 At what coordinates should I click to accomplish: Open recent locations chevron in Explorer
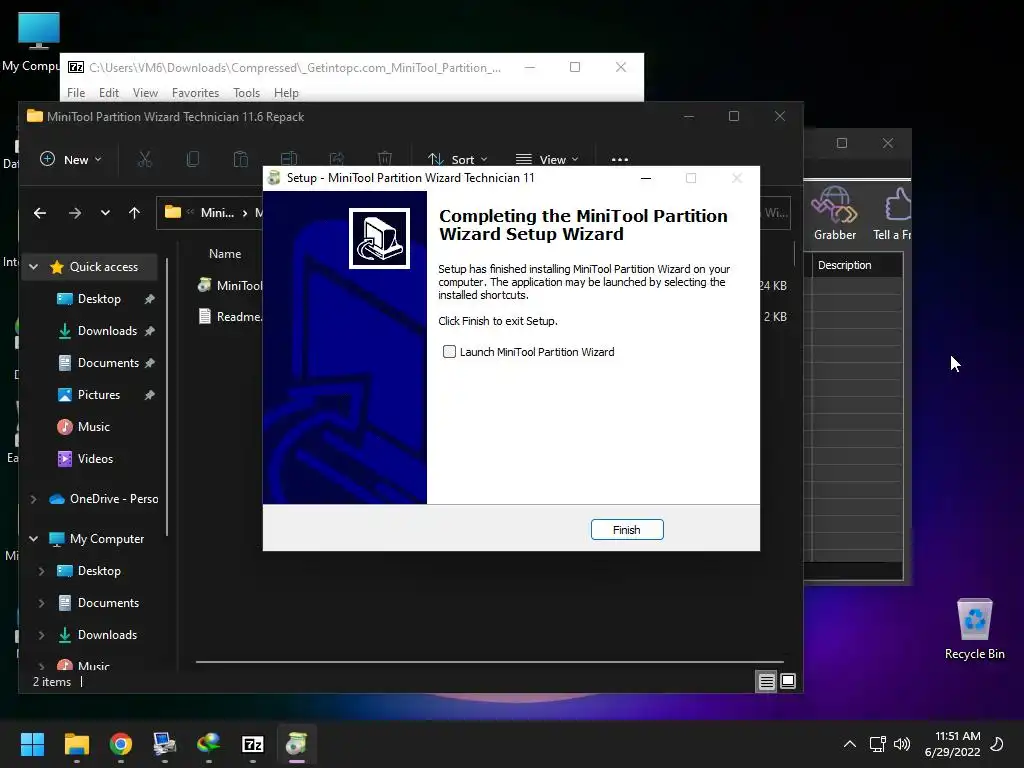coord(105,213)
